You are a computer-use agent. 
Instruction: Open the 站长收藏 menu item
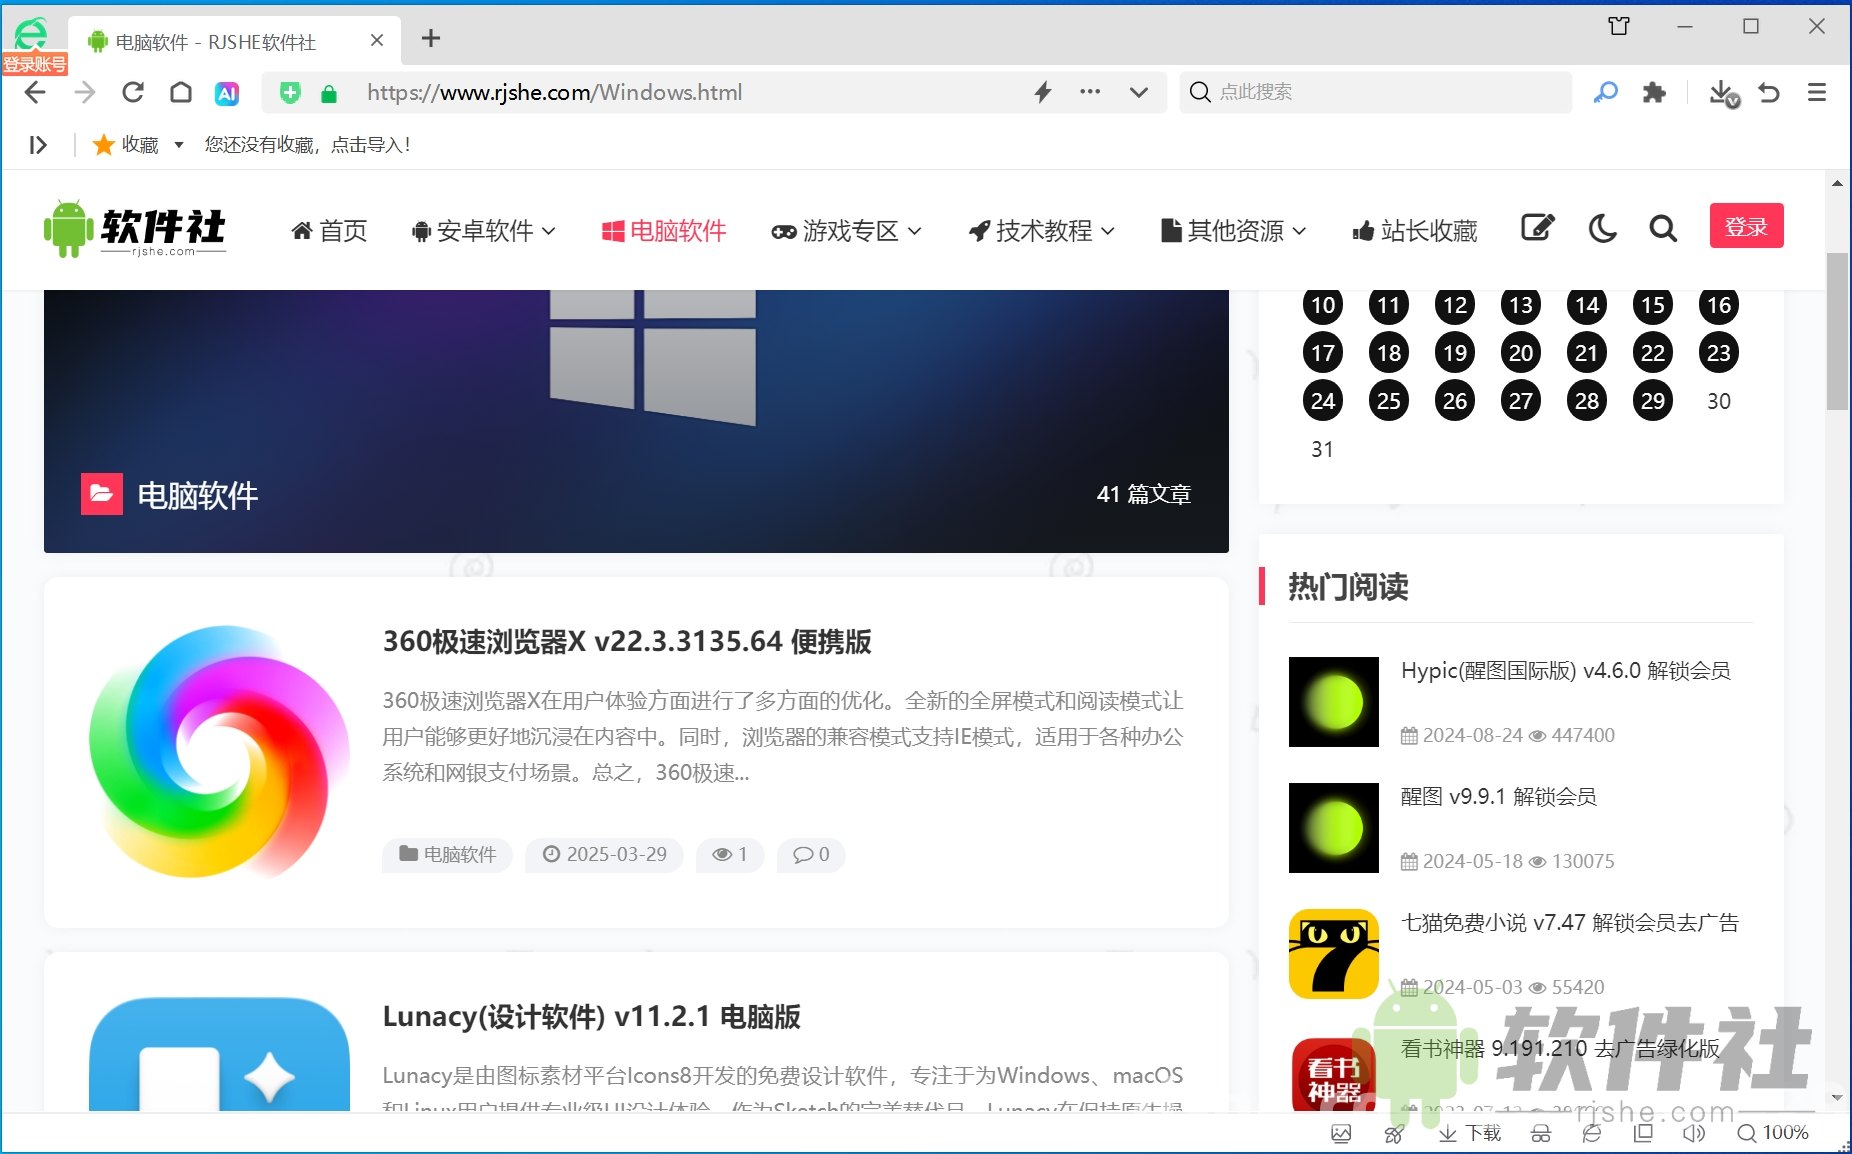point(1415,231)
